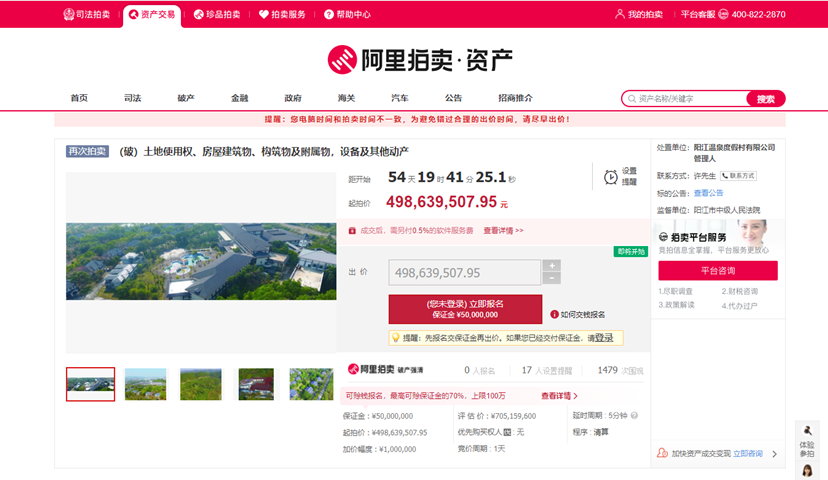Click the 阿里拍卖·资产 logo
The width and height of the screenshot is (828, 480).
(420, 60)
